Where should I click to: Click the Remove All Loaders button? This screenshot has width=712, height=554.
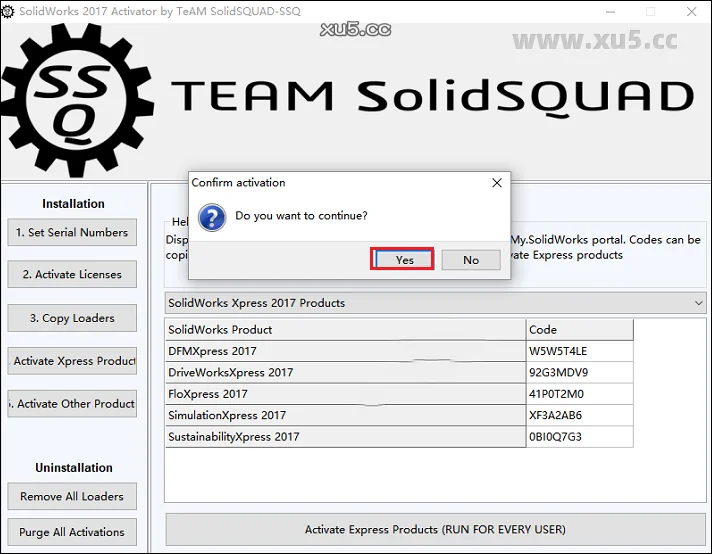72,497
